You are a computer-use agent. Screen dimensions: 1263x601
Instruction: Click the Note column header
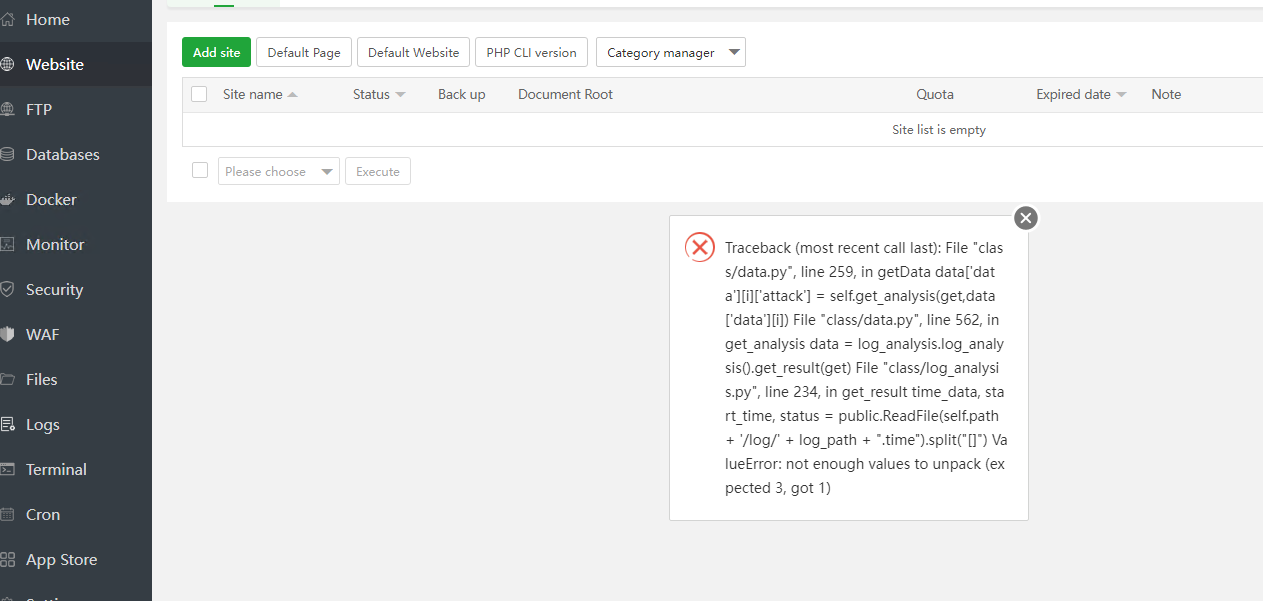click(1166, 95)
